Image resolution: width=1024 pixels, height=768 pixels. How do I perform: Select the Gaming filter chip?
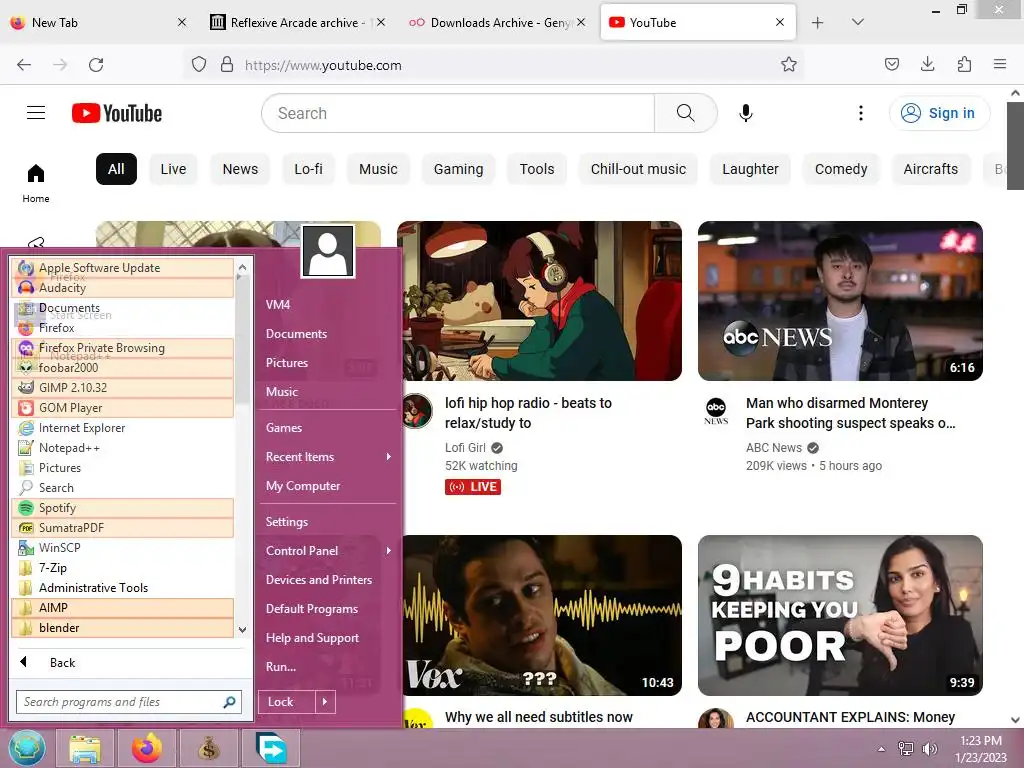pos(458,169)
